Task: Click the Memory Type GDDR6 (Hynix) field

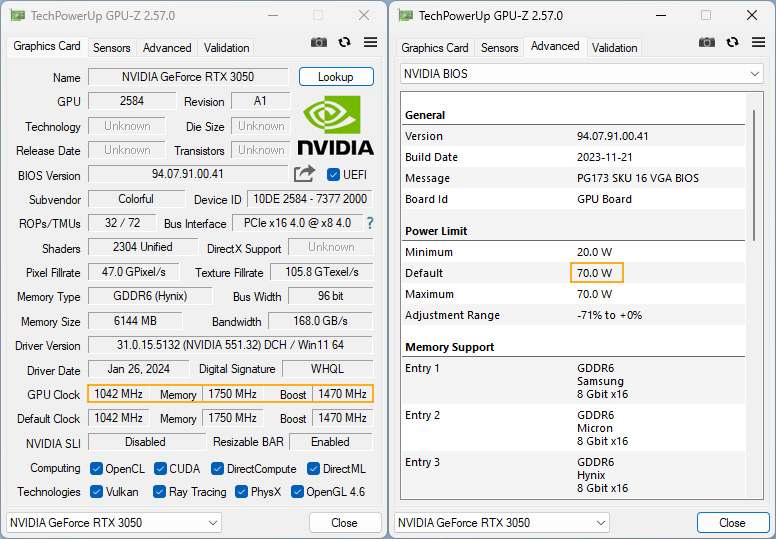Action: (x=150, y=296)
